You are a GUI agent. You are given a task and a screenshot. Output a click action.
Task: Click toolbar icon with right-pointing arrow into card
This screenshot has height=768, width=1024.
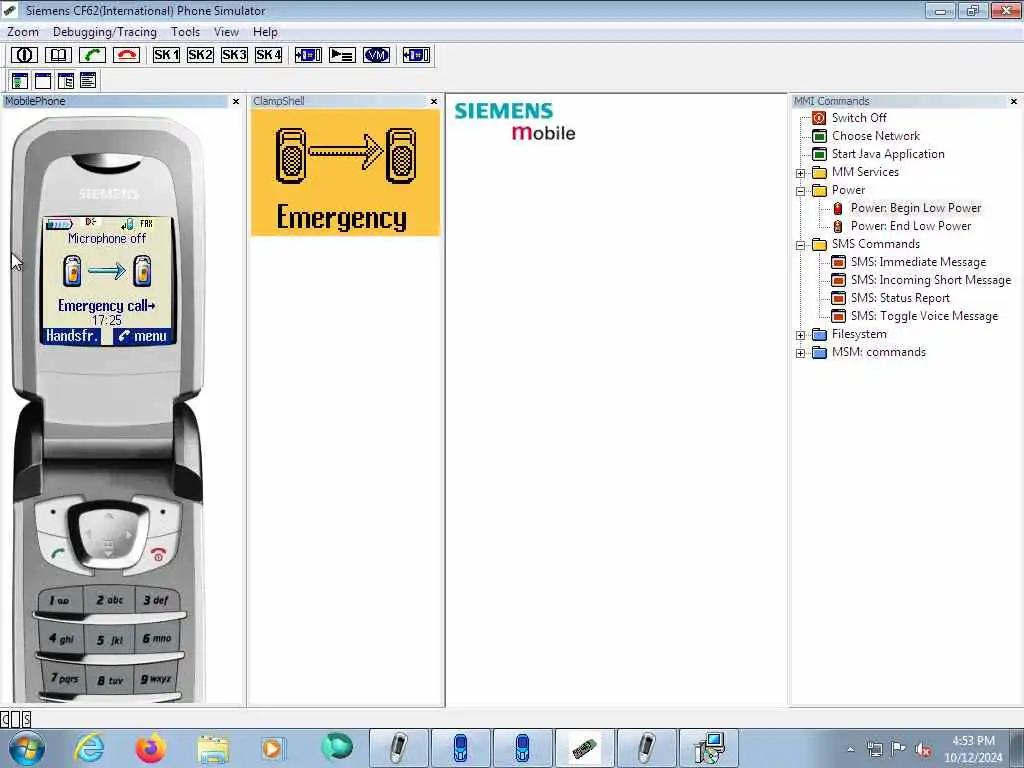pos(308,55)
